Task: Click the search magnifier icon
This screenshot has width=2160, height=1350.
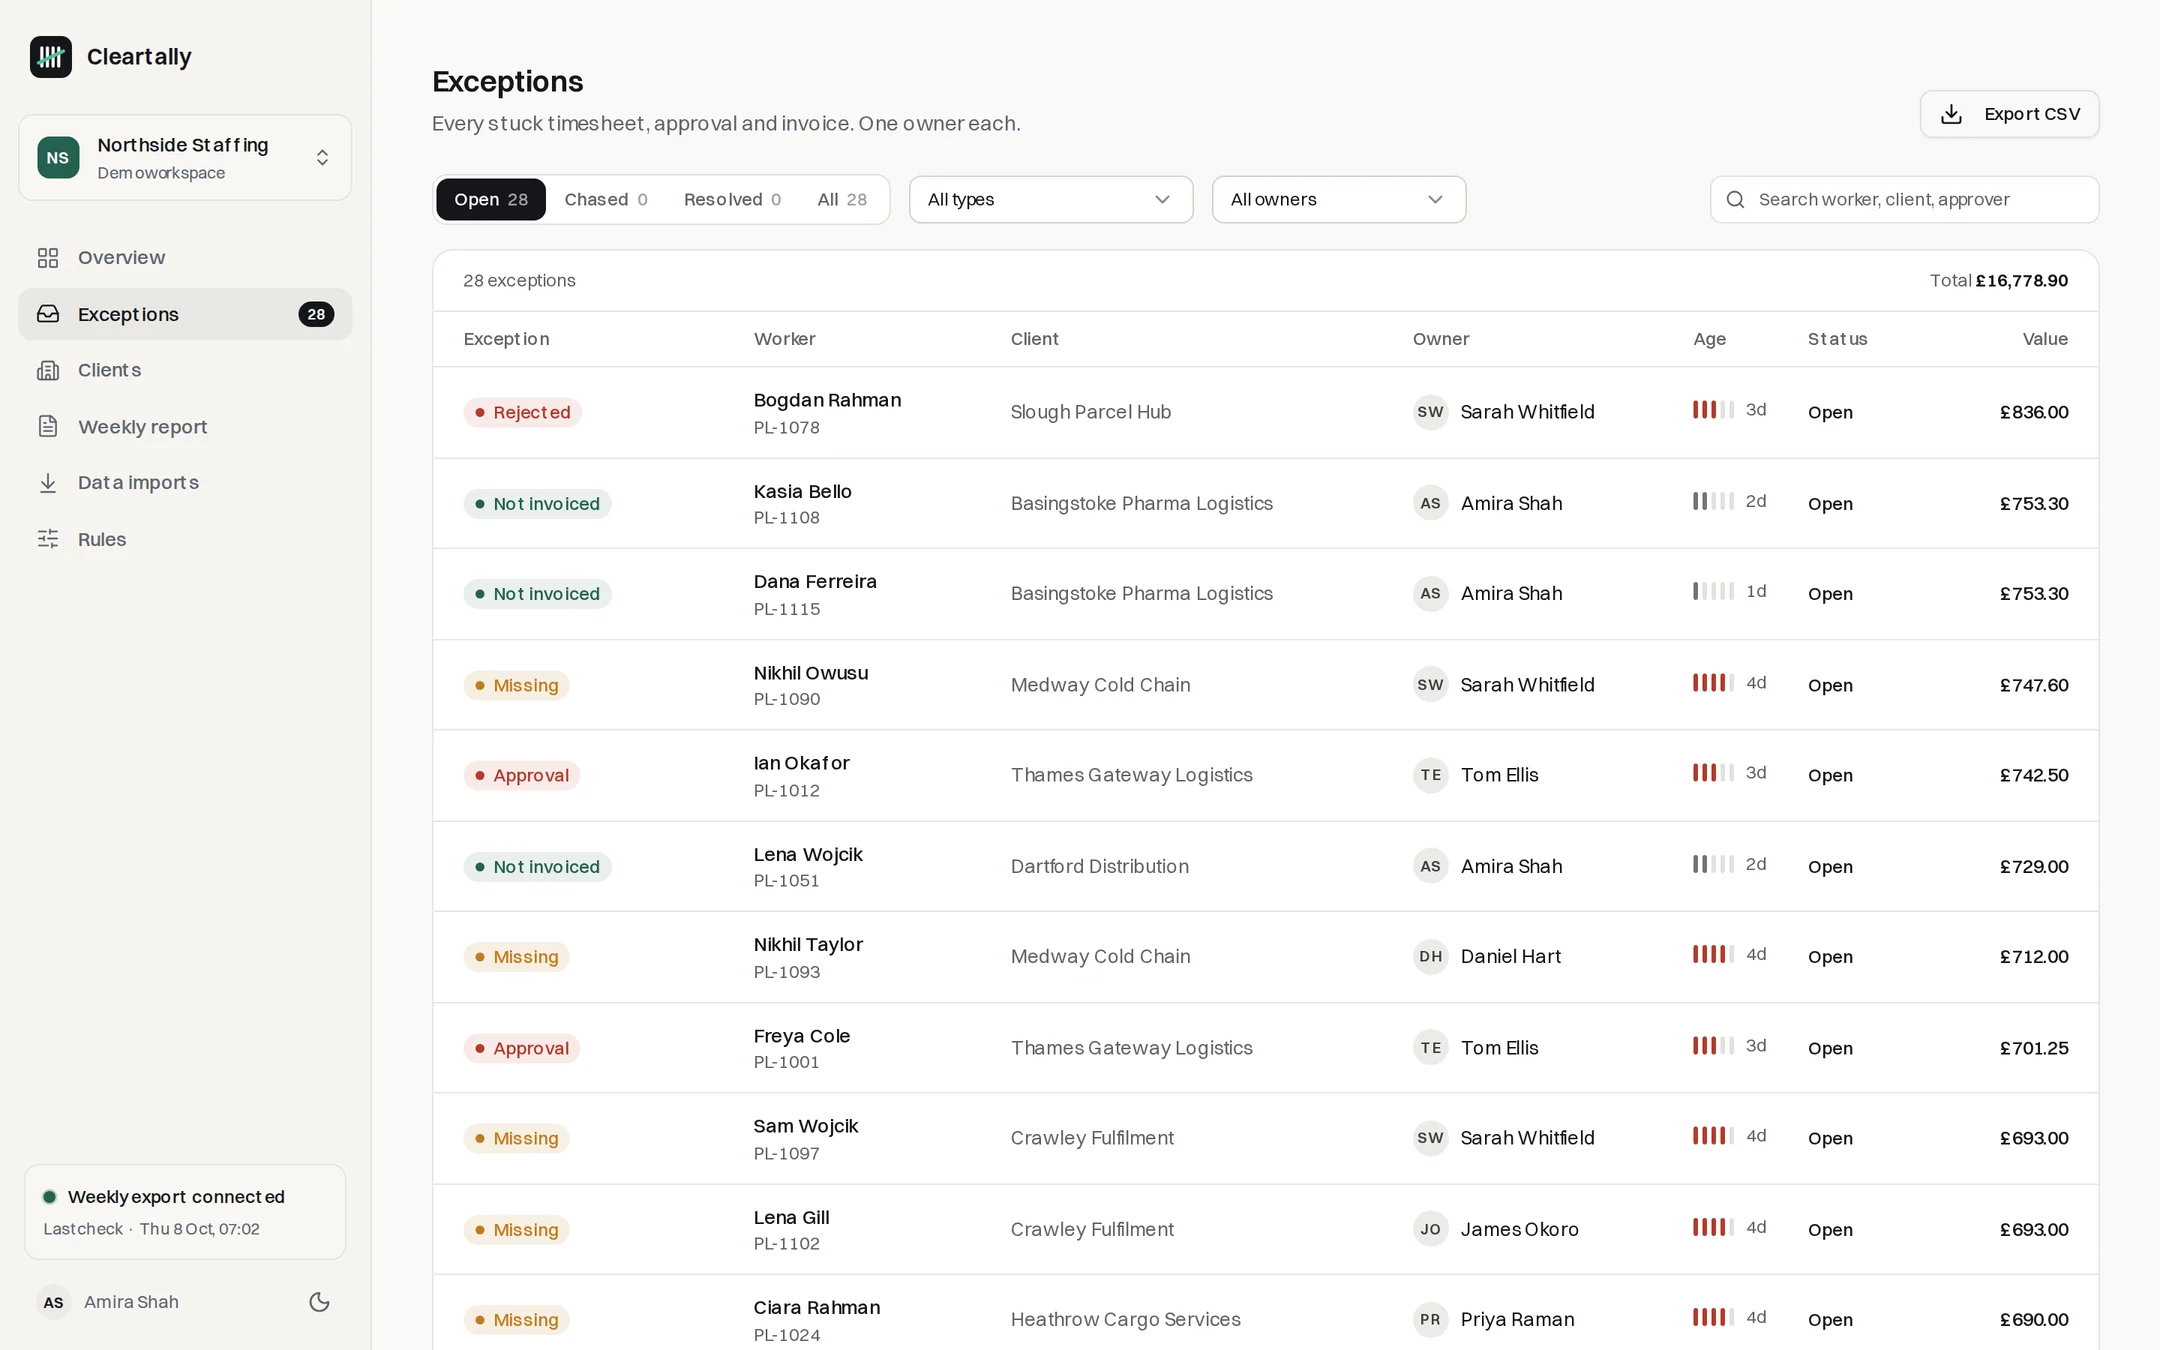Action: 1736,200
